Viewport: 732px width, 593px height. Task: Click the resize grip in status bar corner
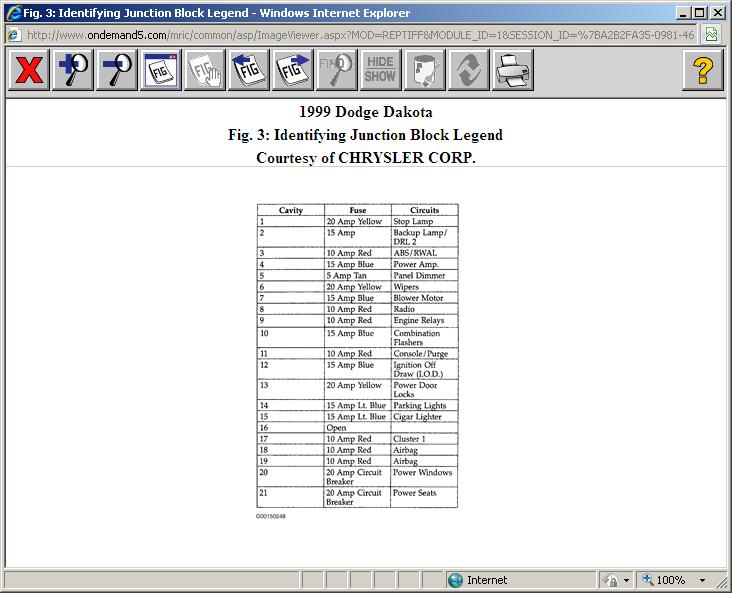[722, 580]
